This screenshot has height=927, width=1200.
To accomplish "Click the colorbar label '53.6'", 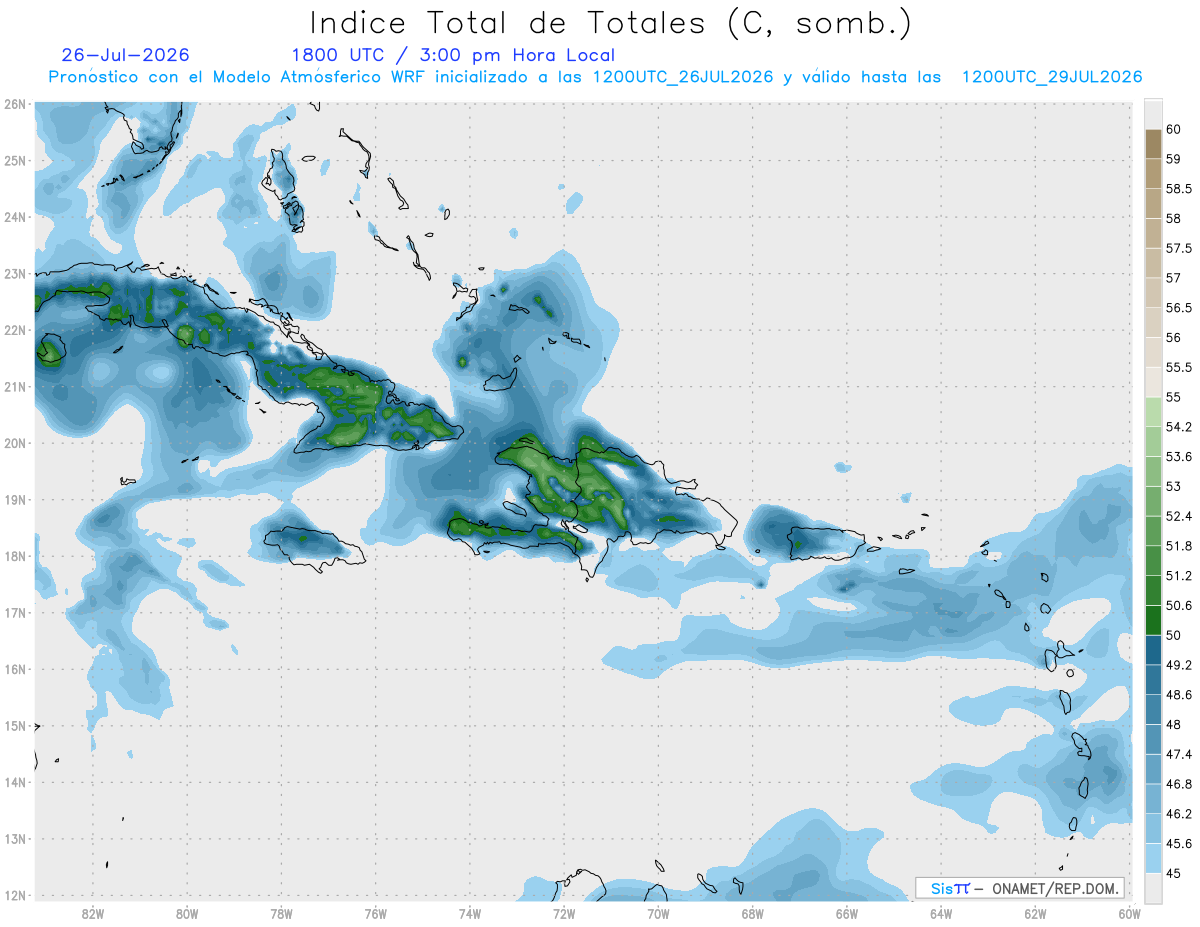I will (1178, 457).
